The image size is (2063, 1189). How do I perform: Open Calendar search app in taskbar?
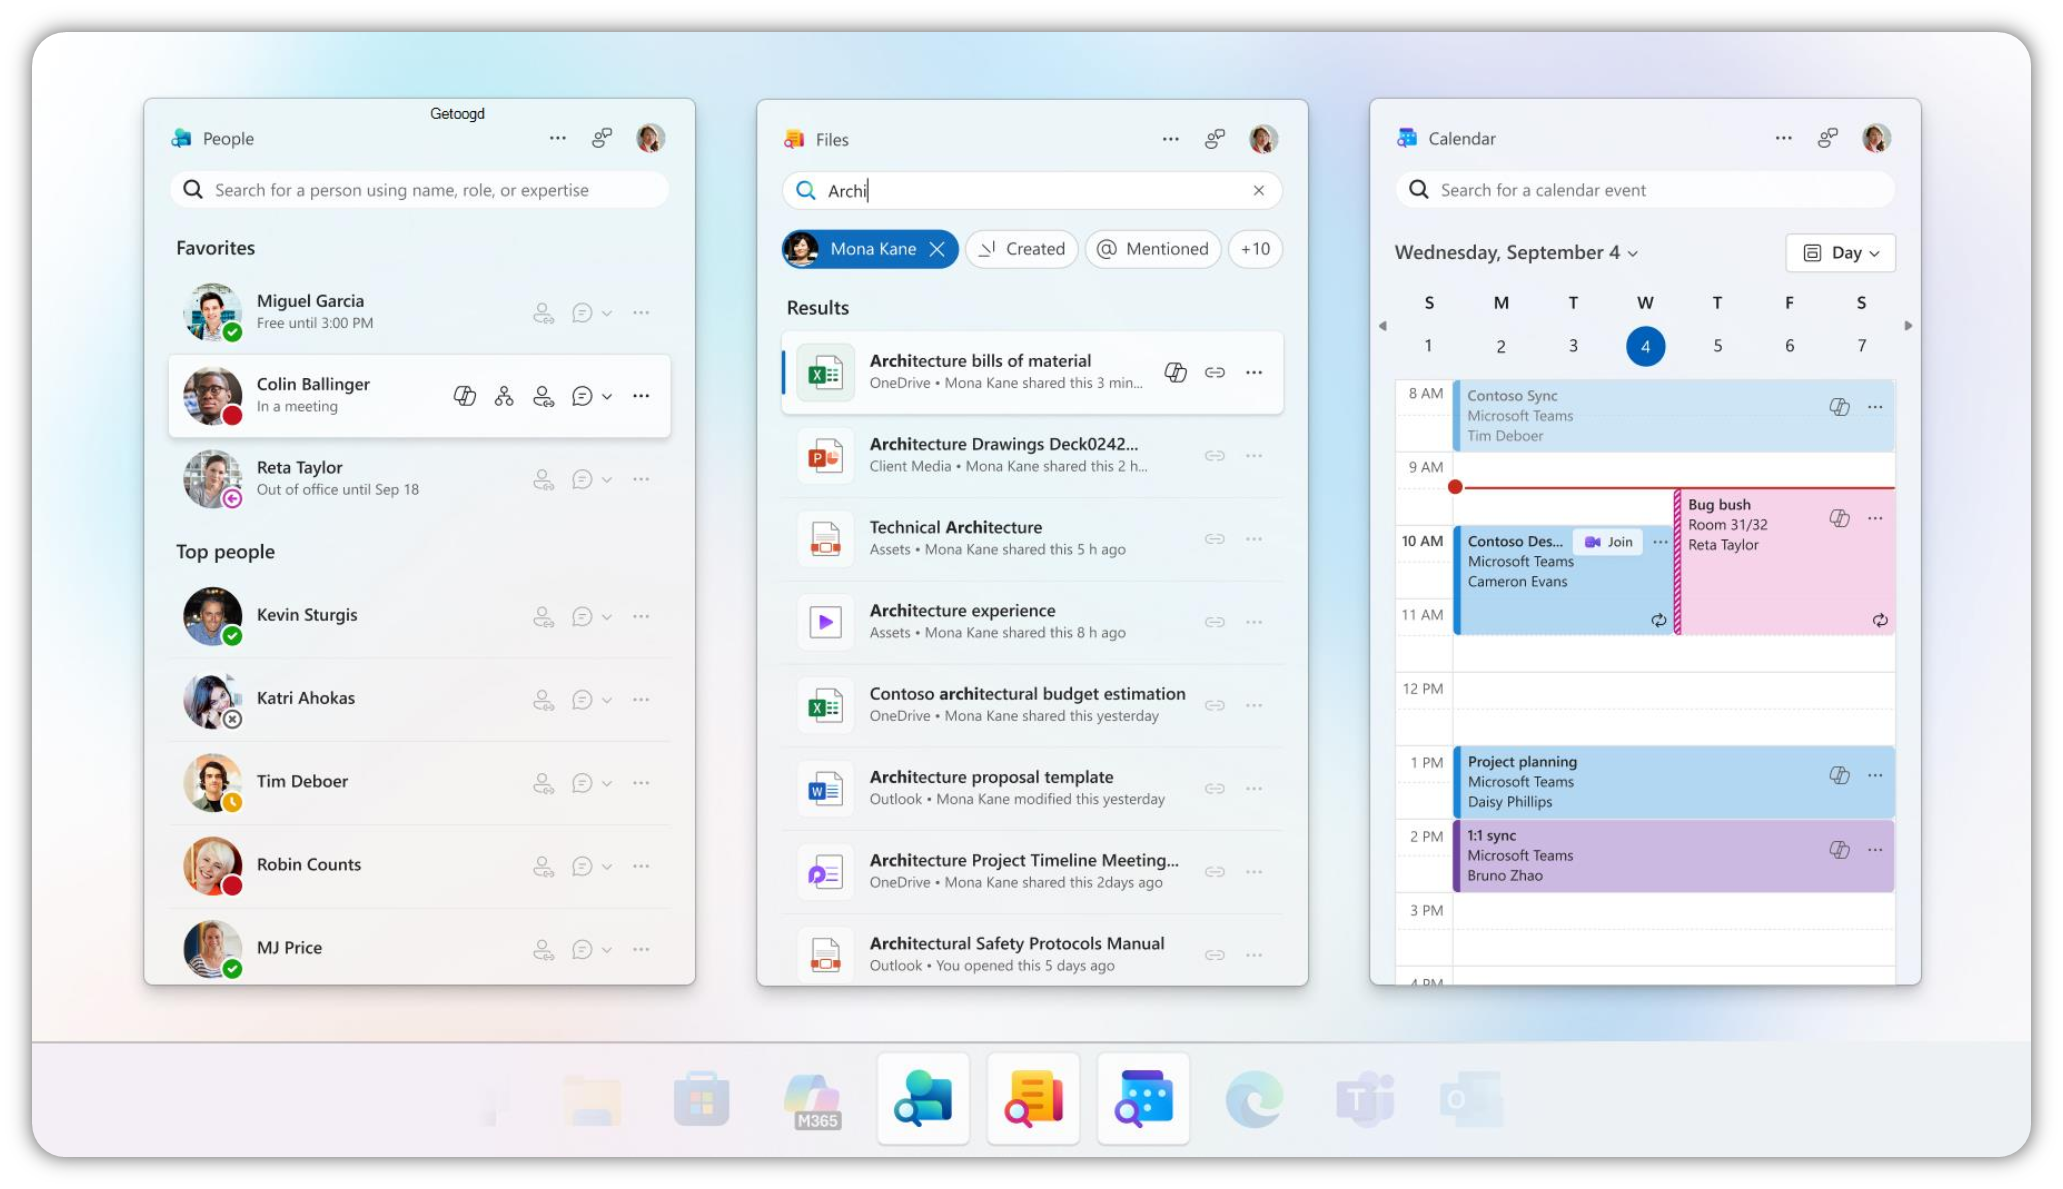[1143, 1098]
